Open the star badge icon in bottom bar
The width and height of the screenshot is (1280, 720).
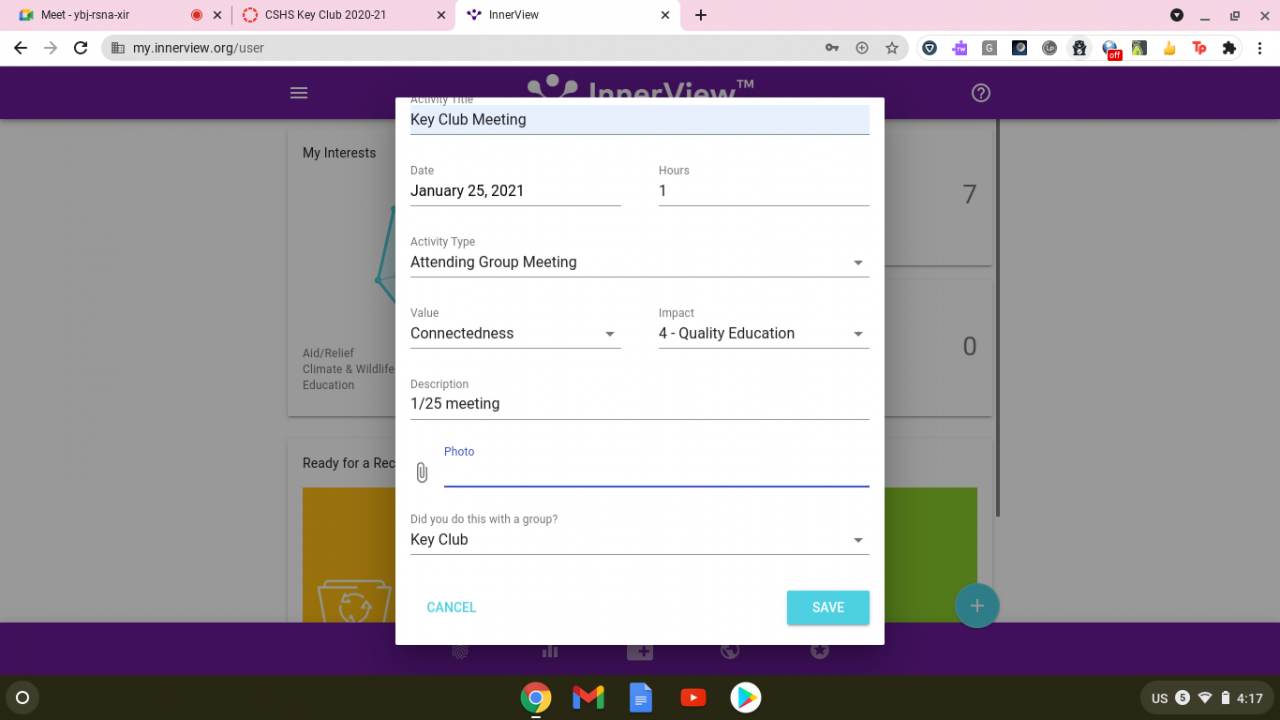[x=820, y=651]
